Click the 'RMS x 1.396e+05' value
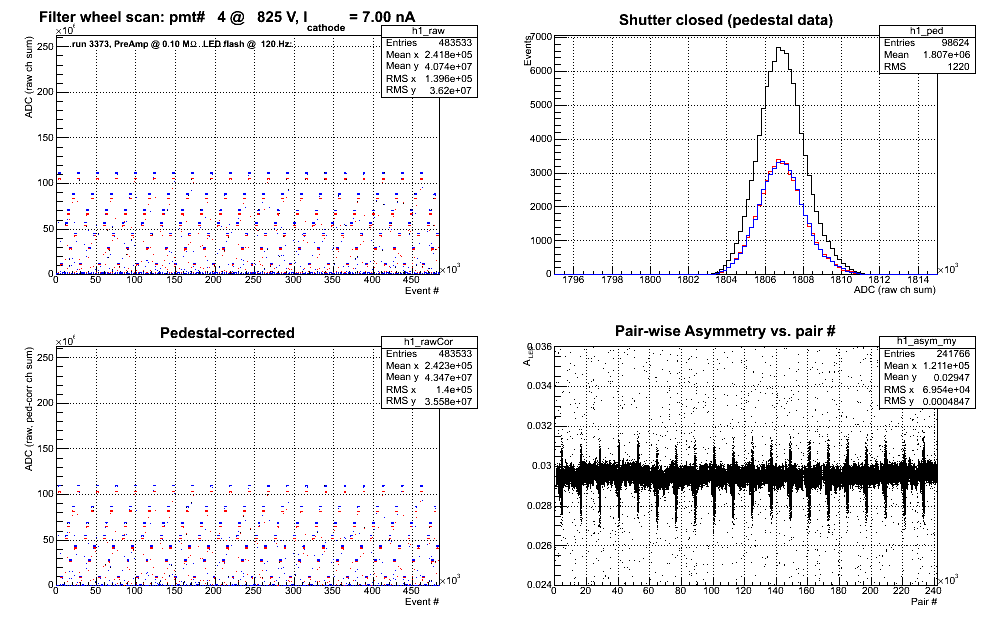Viewport: 996px width, 622px height. tap(429, 78)
